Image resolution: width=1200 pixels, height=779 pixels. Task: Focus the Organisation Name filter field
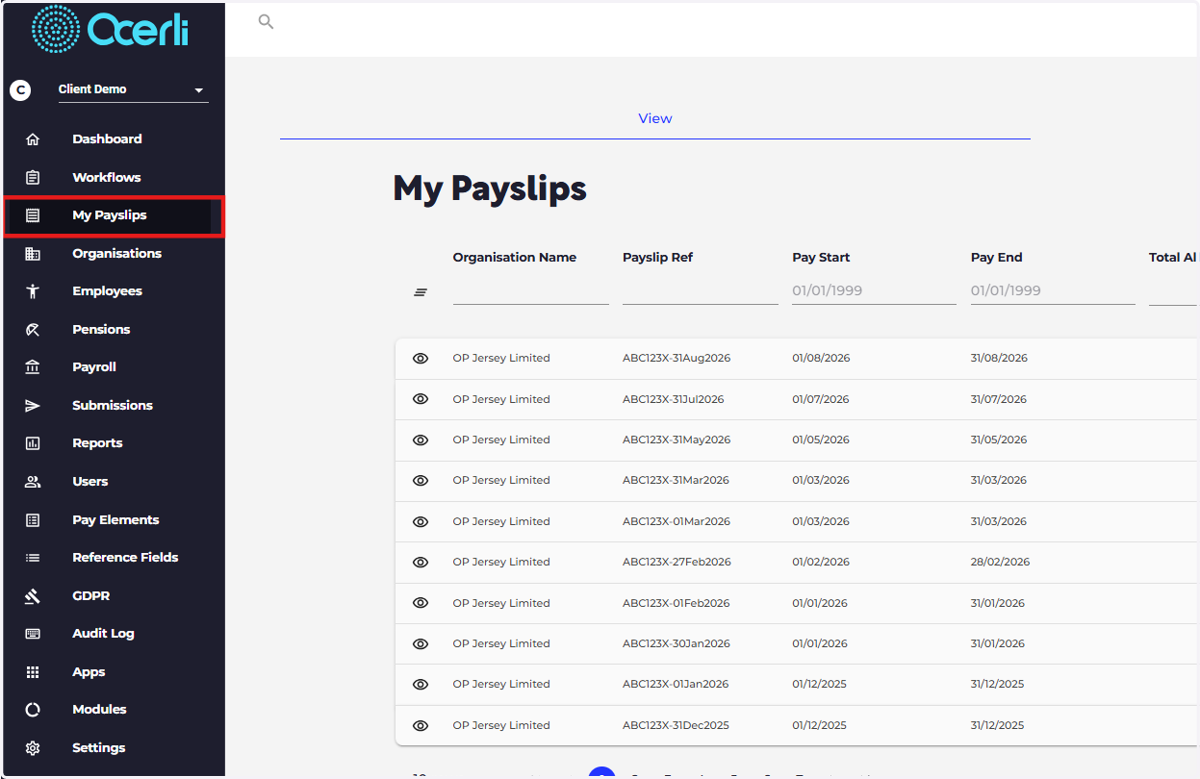coord(531,291)
